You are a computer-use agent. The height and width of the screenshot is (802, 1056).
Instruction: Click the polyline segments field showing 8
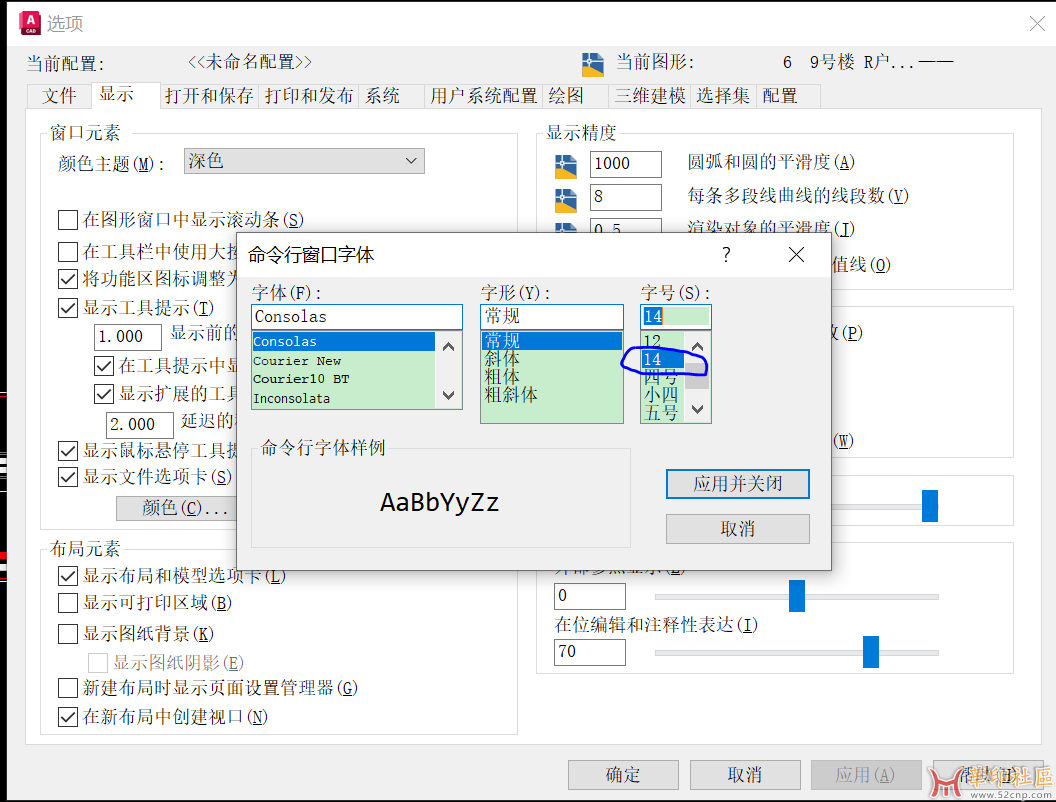[x=626, y=197]
